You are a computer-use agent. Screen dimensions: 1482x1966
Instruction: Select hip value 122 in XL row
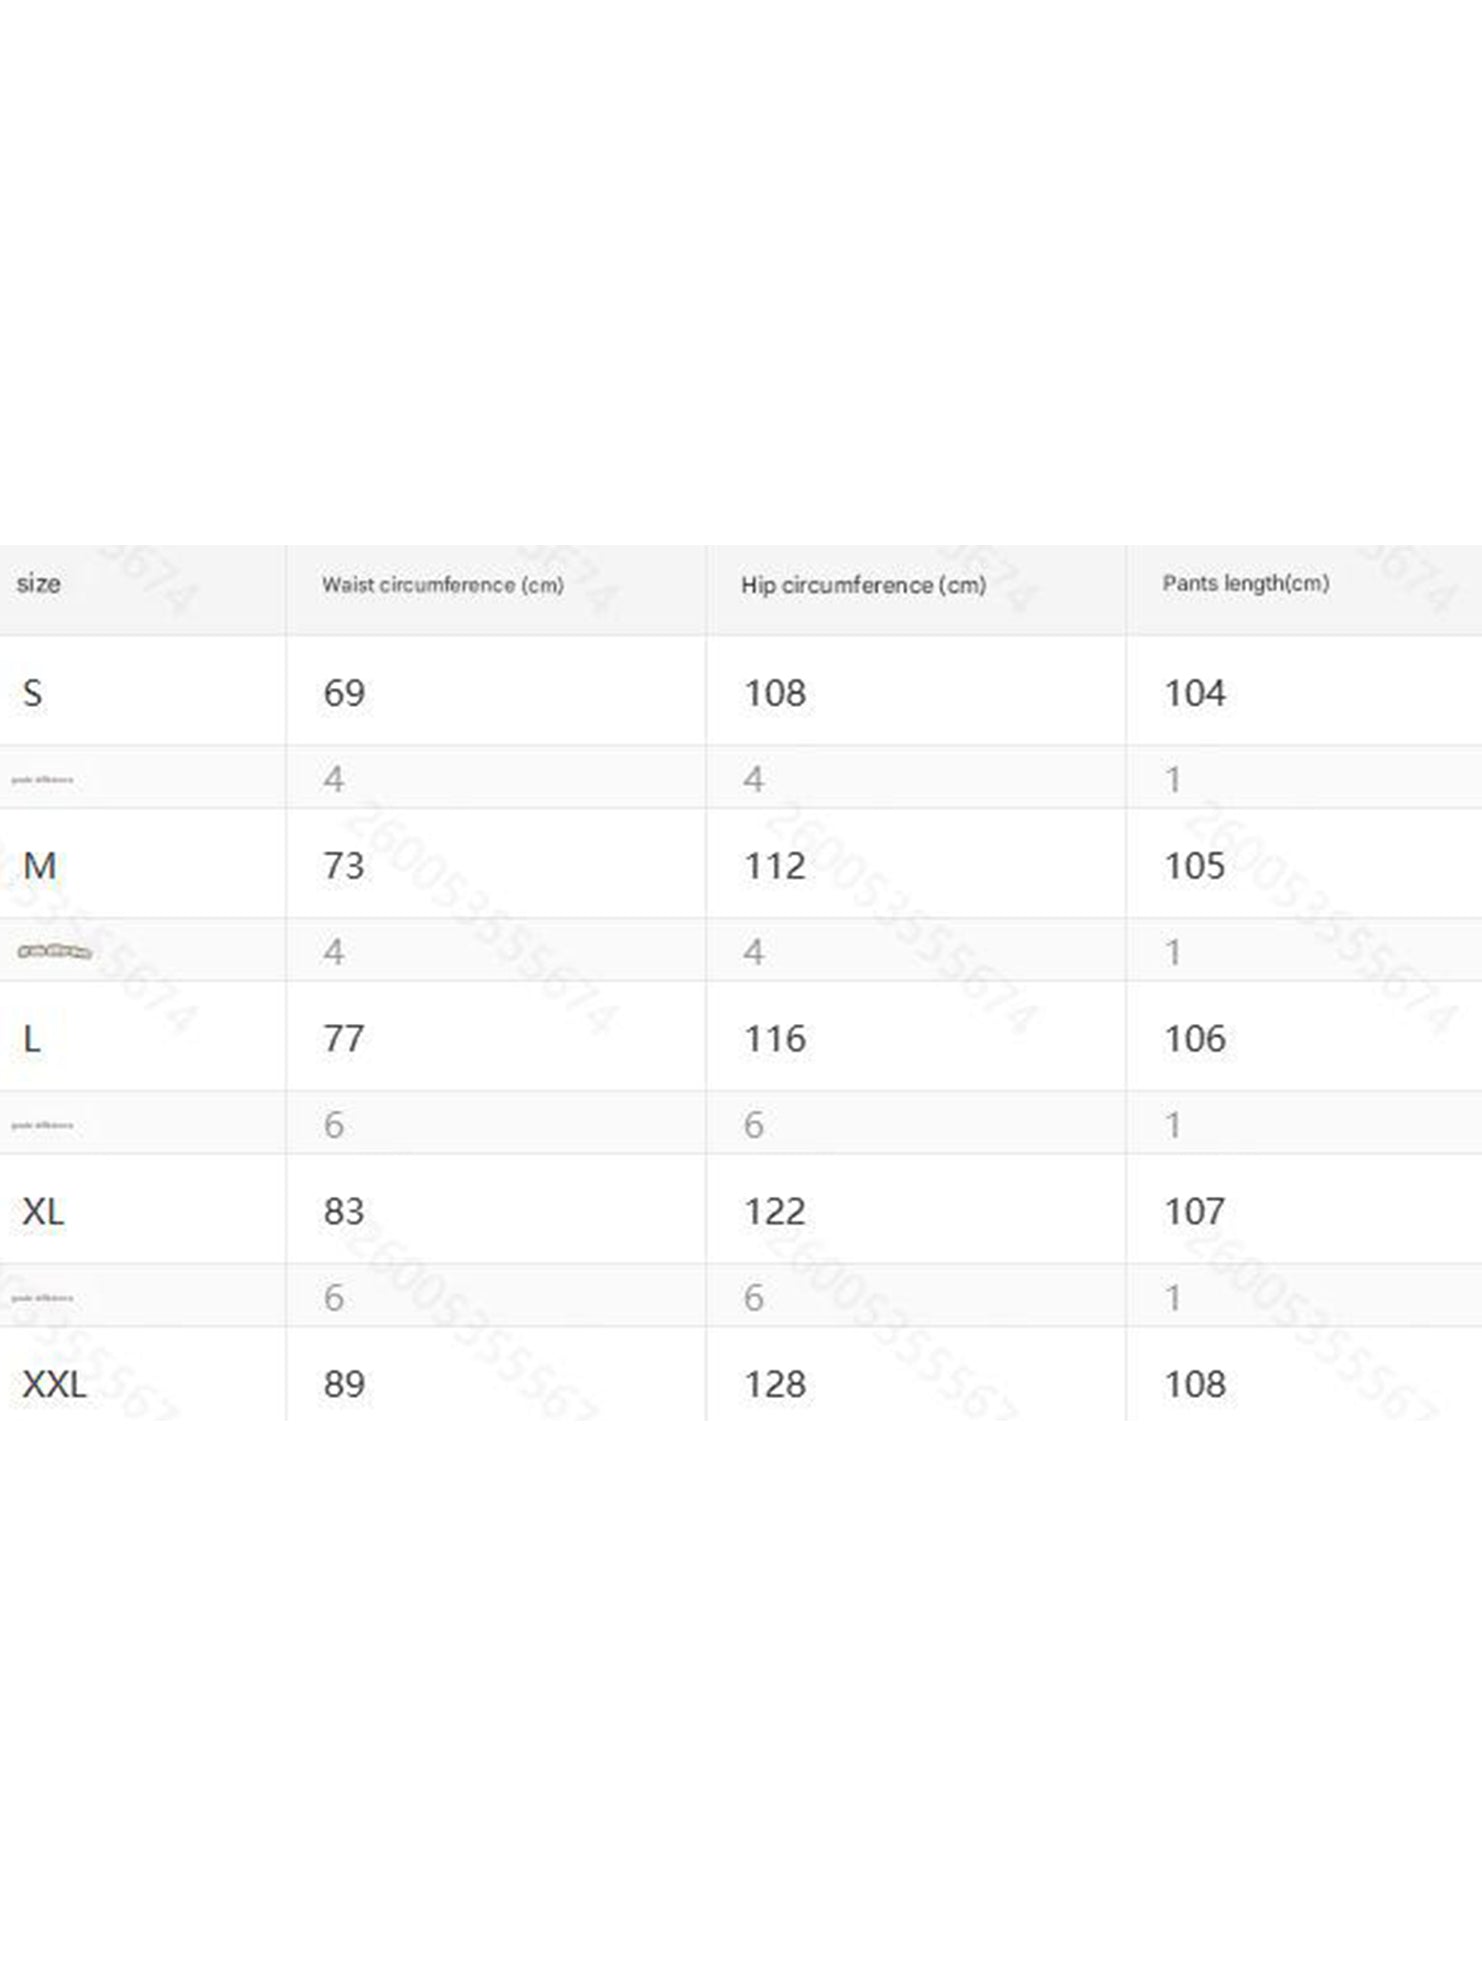point(774,1212)
